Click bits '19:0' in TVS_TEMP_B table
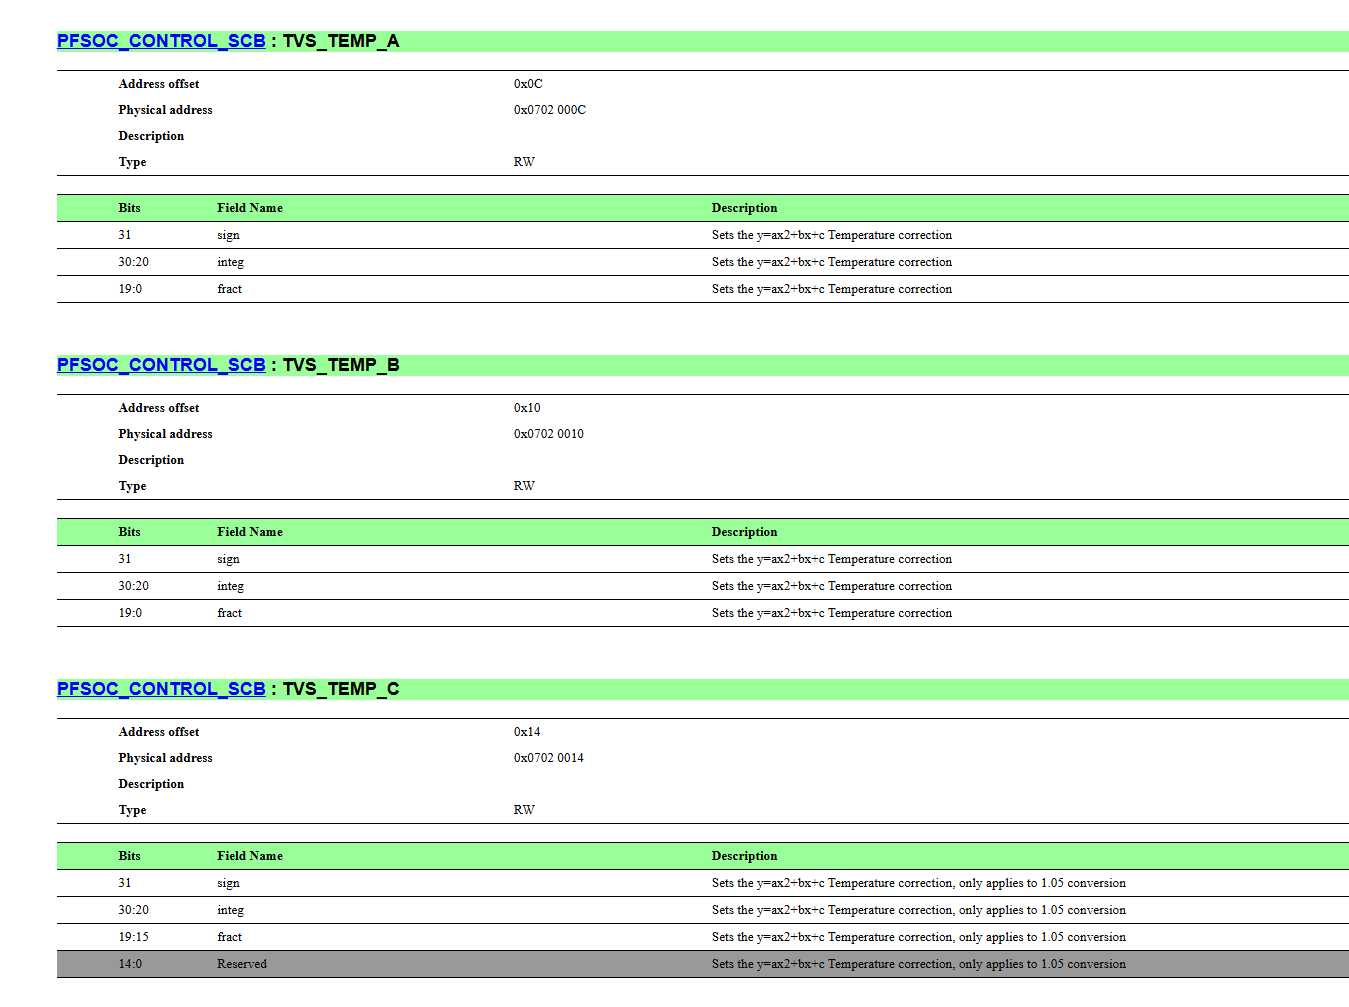1349x1007 pixels. tap(130, 613)
